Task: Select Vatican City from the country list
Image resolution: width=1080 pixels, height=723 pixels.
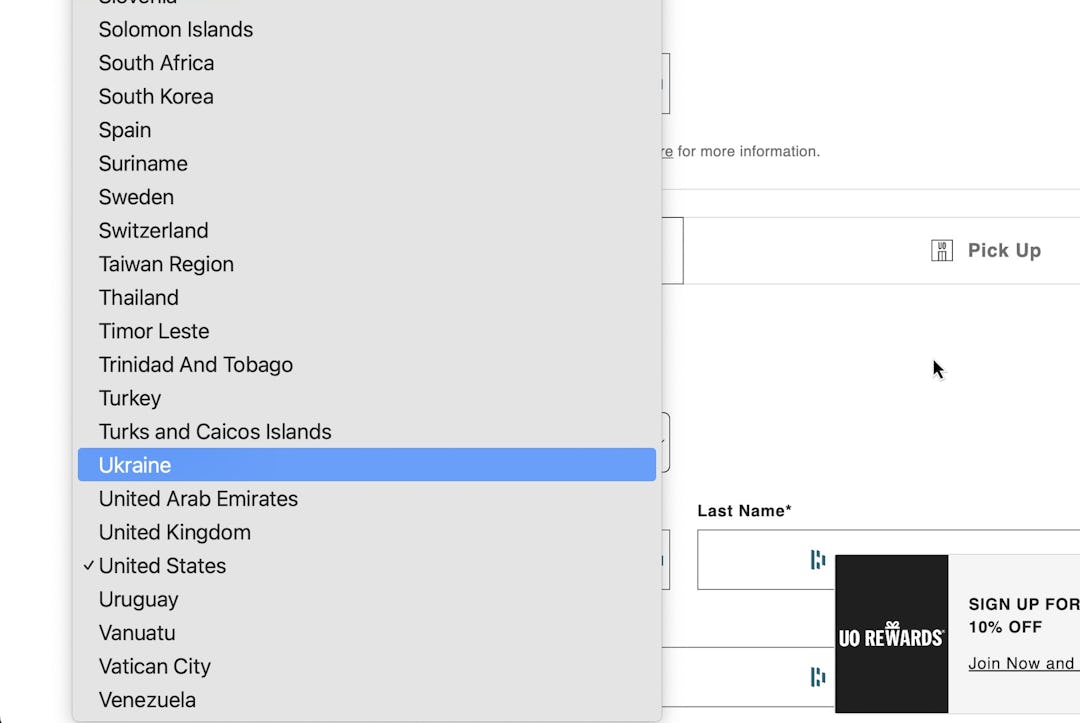Action: tap(155, 666)
